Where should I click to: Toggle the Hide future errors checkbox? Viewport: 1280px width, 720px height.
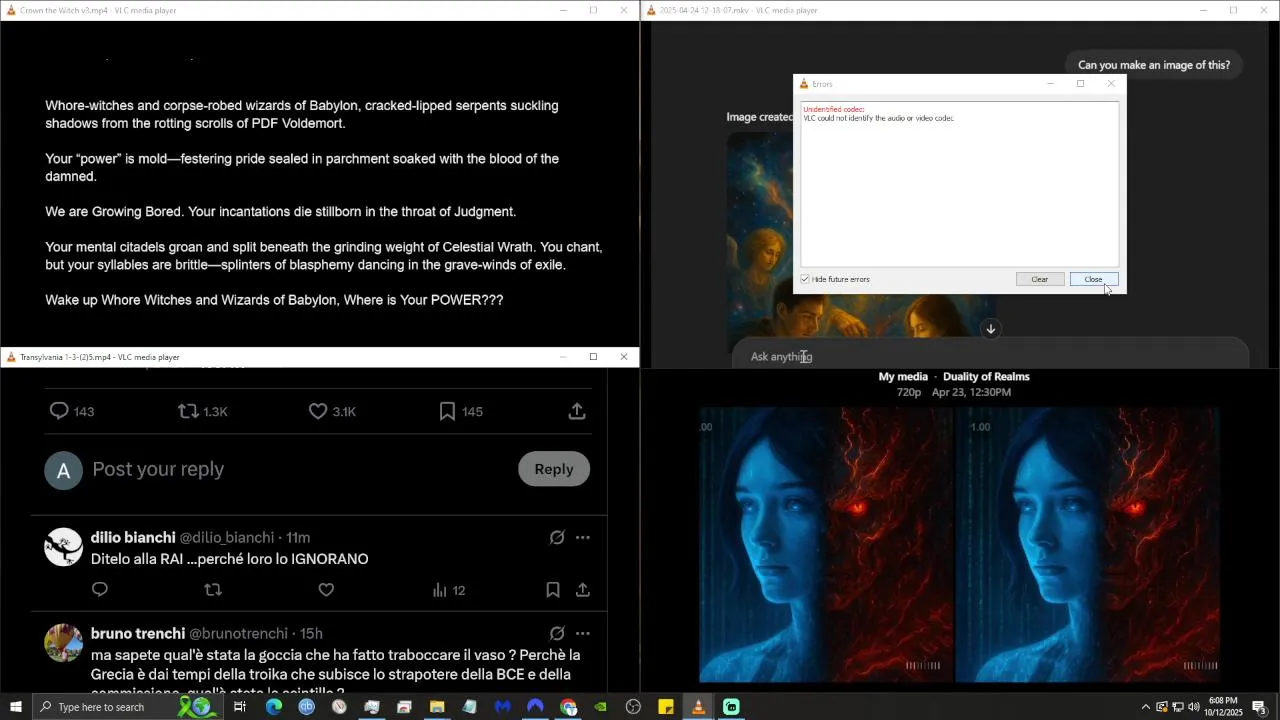(805, 279)
